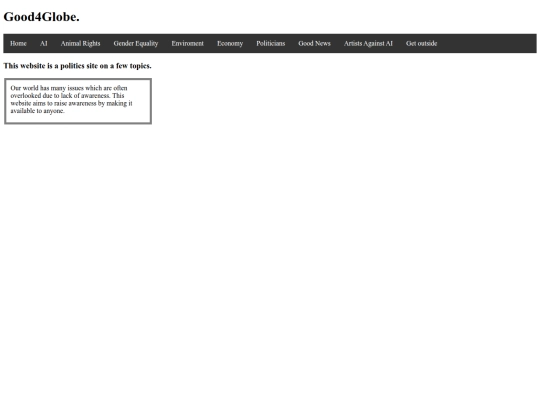Navigate to Artists Against AI

click(368, 43)
